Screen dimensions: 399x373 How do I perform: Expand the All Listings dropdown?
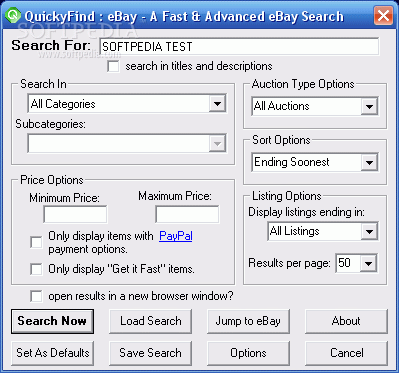coord(323,231)
